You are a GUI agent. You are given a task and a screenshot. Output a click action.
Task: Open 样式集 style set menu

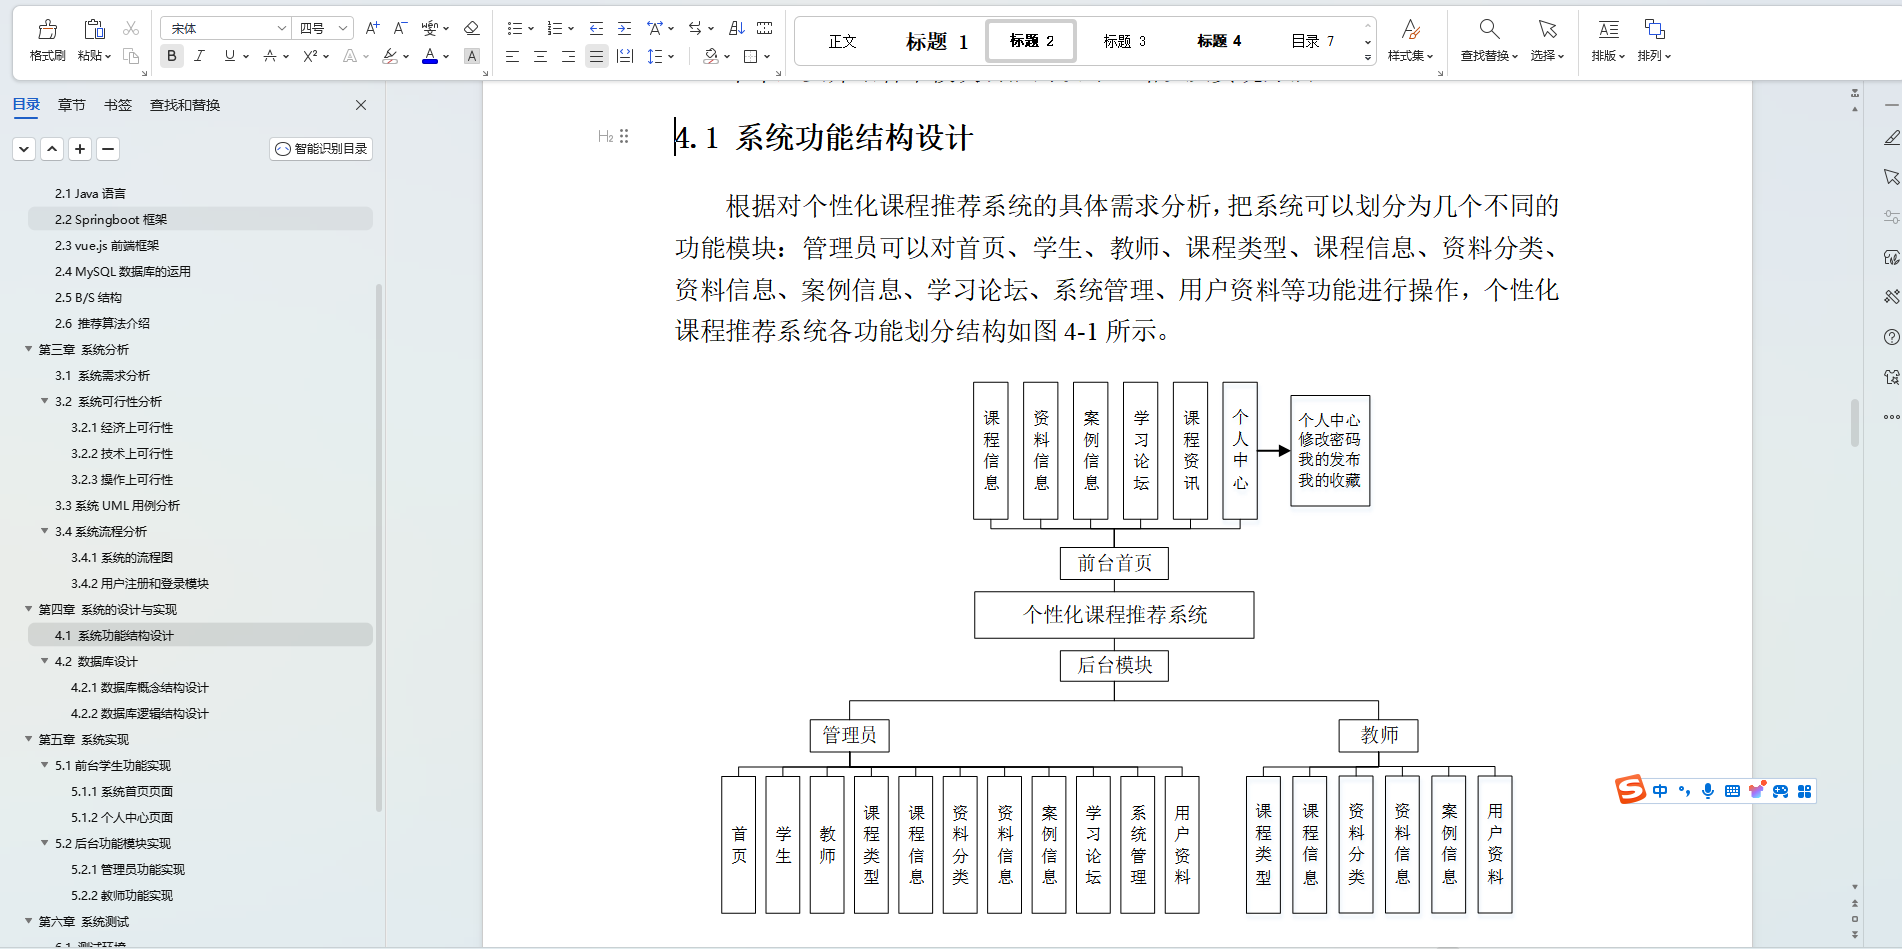(x=1410, y=41)
